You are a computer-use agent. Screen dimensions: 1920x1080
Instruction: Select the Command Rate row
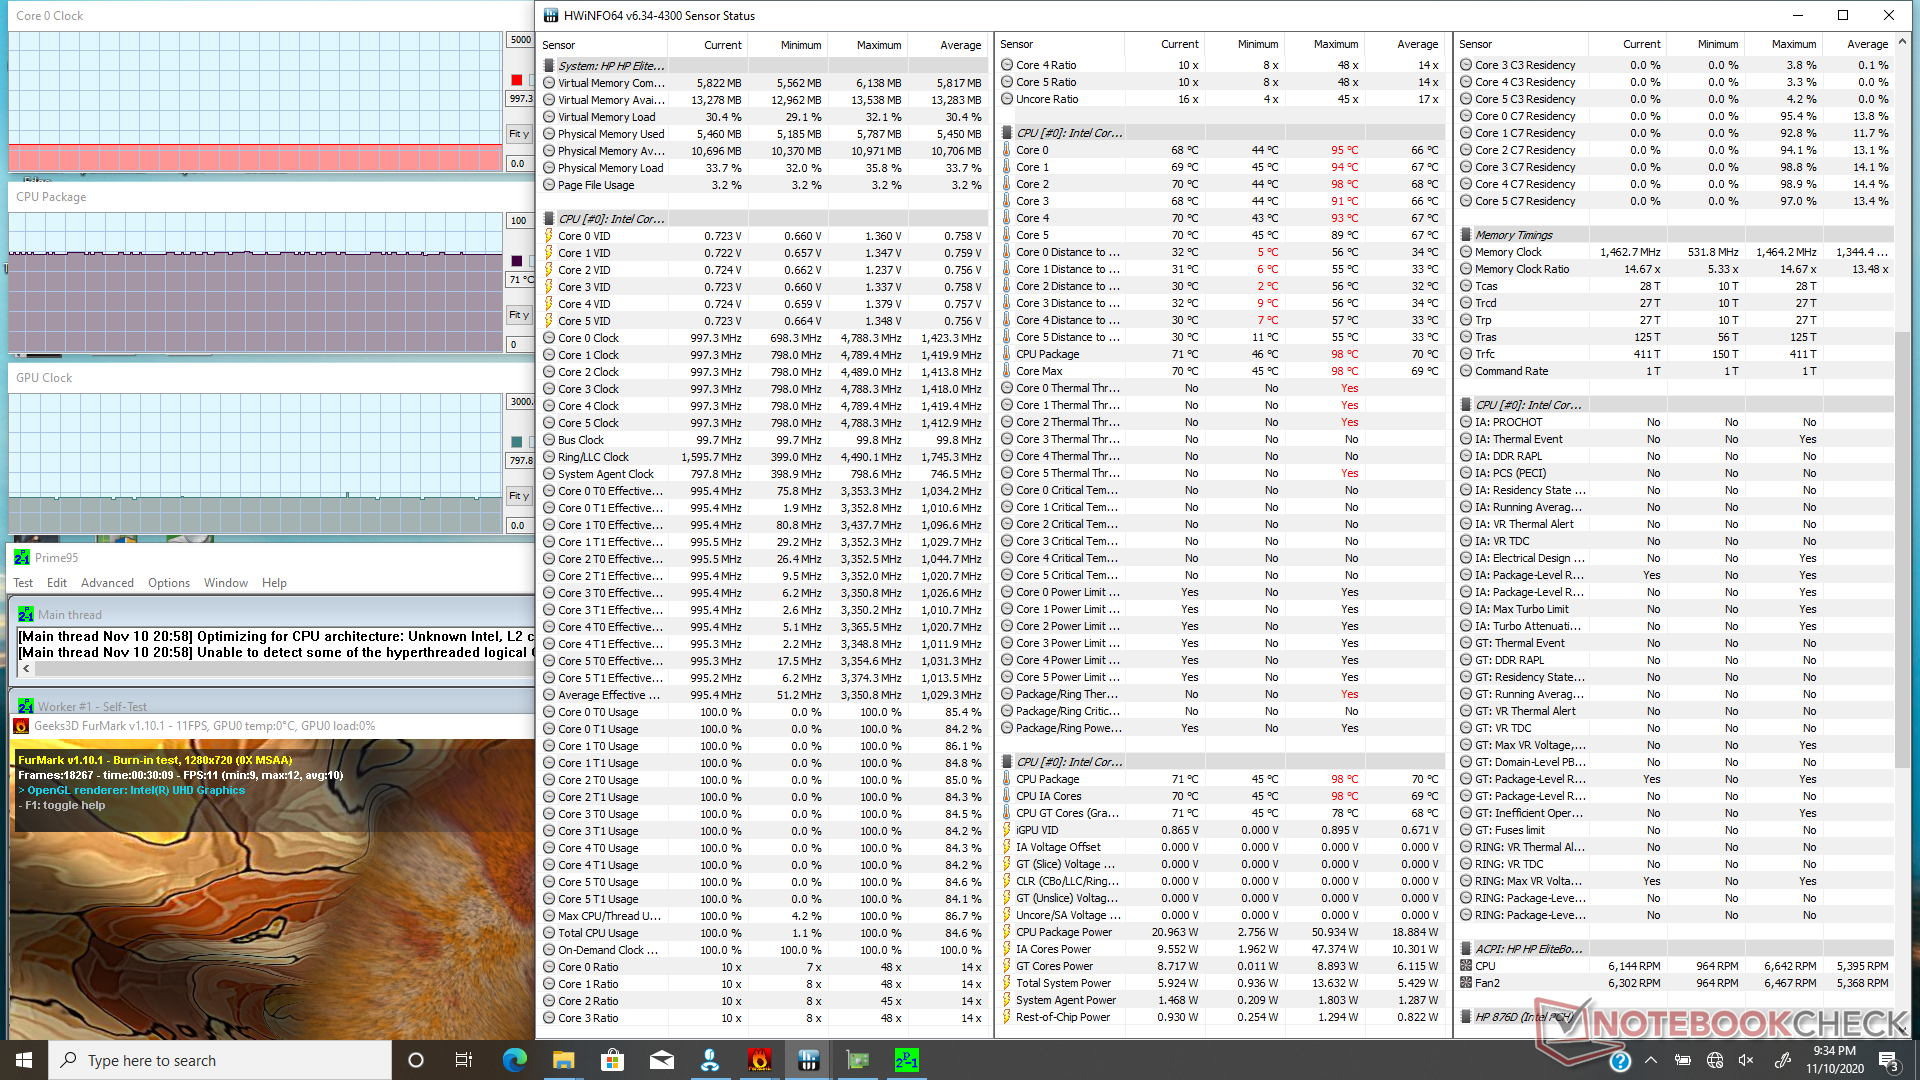pos(1676,371)
